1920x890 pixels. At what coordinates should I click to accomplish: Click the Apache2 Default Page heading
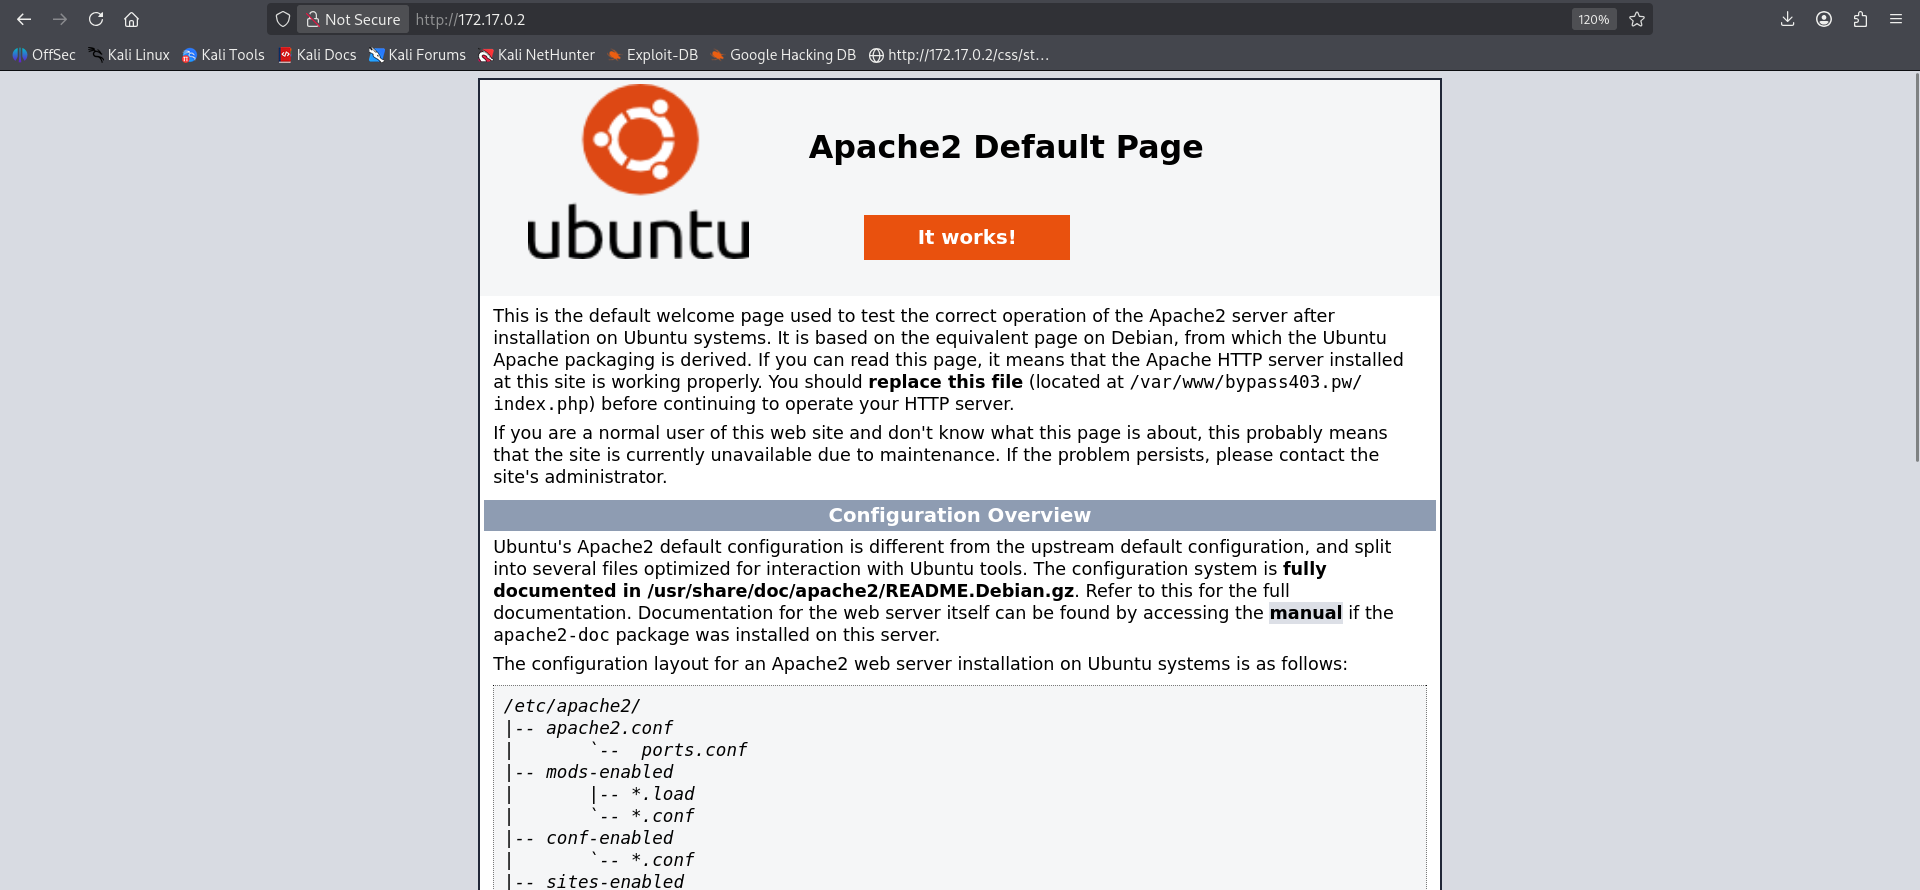coord(1006,147)
